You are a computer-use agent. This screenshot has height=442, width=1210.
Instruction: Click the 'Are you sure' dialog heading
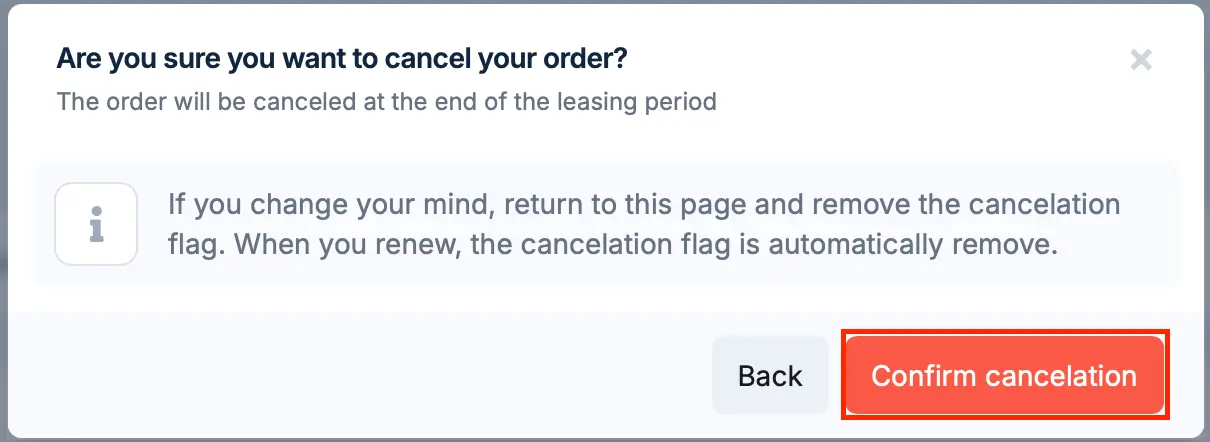pos(342,58)
